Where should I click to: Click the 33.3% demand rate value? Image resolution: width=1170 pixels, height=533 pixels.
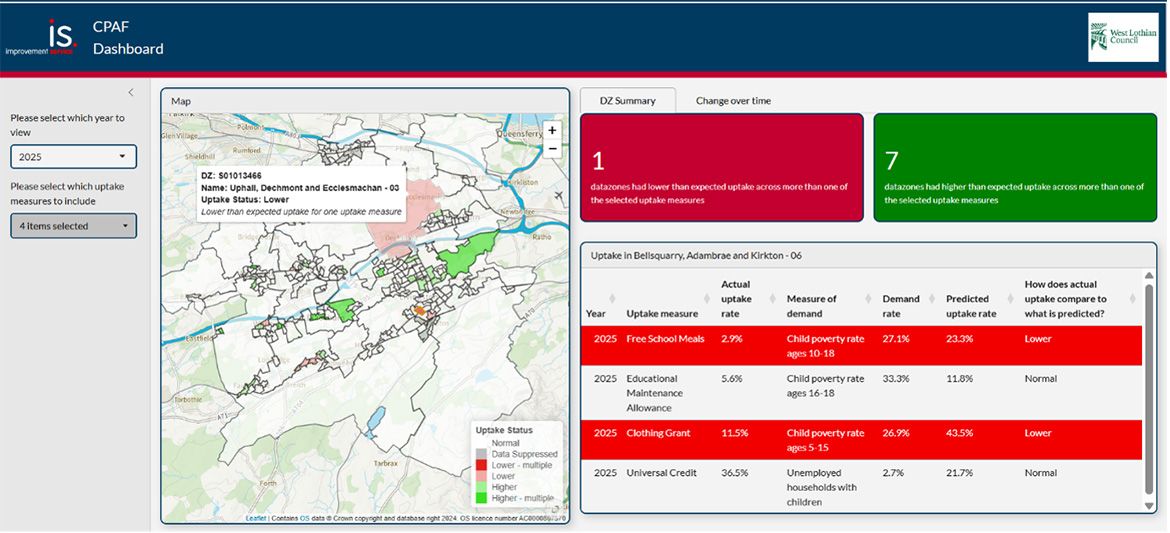895,378
